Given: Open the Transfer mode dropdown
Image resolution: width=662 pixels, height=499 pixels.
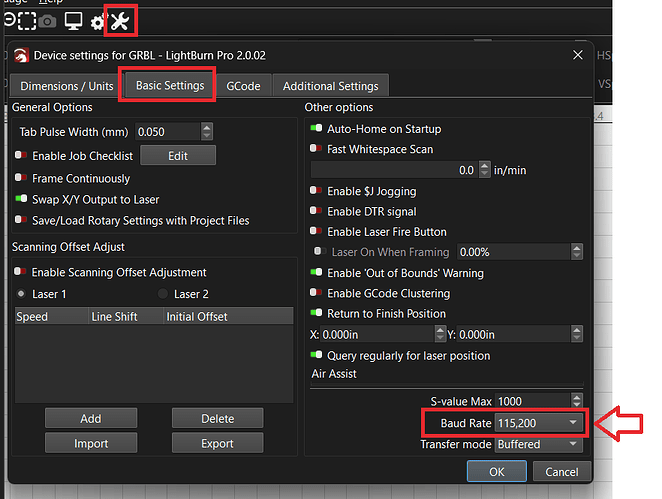Looking at the screenshot, I should (x=539, y=444).
